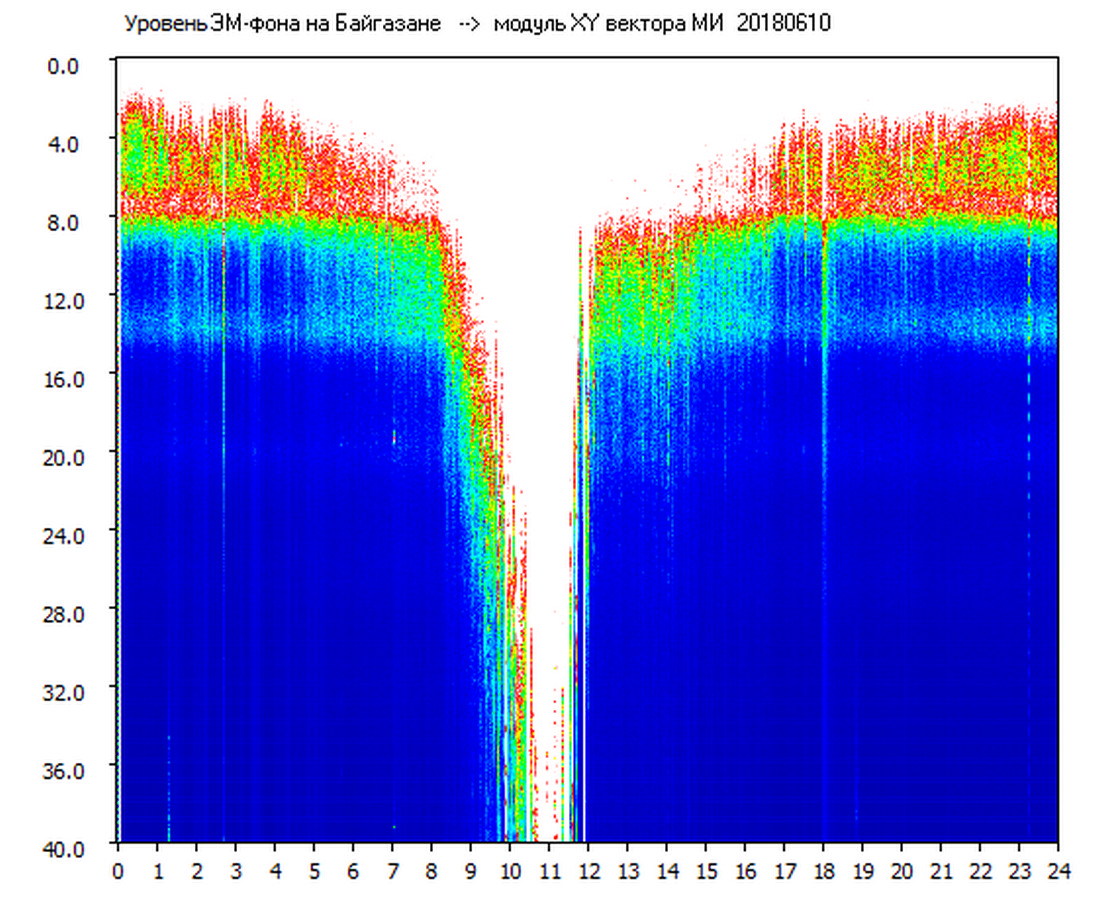Screen dimensions: 1096x900
Task: Select hour 24 on the horizontal axis
Action: (x=1058, y=871)
